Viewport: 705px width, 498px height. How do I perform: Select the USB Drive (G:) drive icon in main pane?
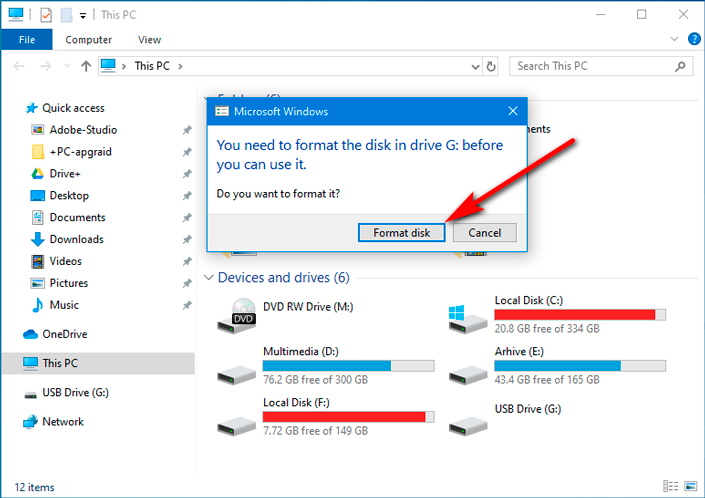(x=468, y=426)
